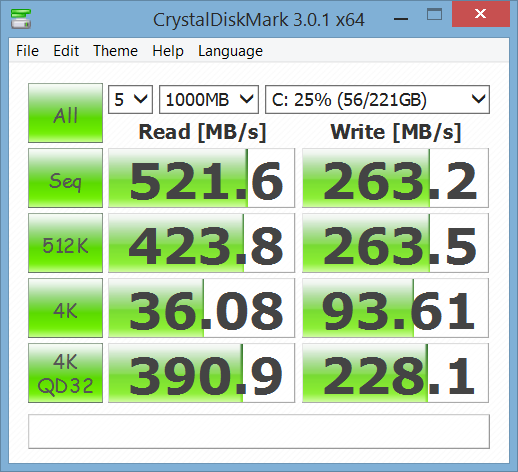
Task: Click the Seq write result 263.2
Action: (x=395, y=178)
